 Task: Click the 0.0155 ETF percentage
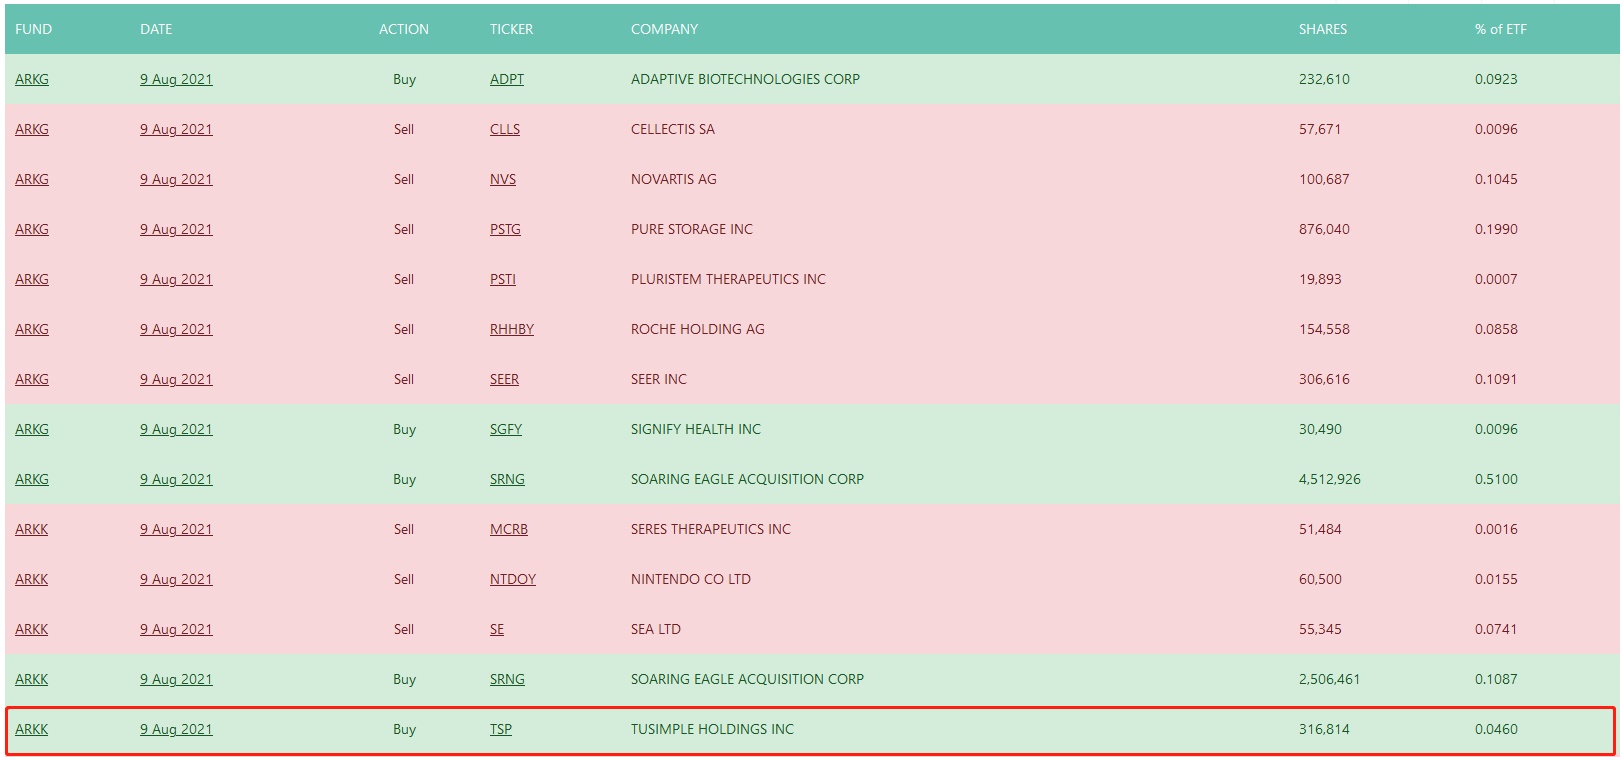(x=1496, y=579)
